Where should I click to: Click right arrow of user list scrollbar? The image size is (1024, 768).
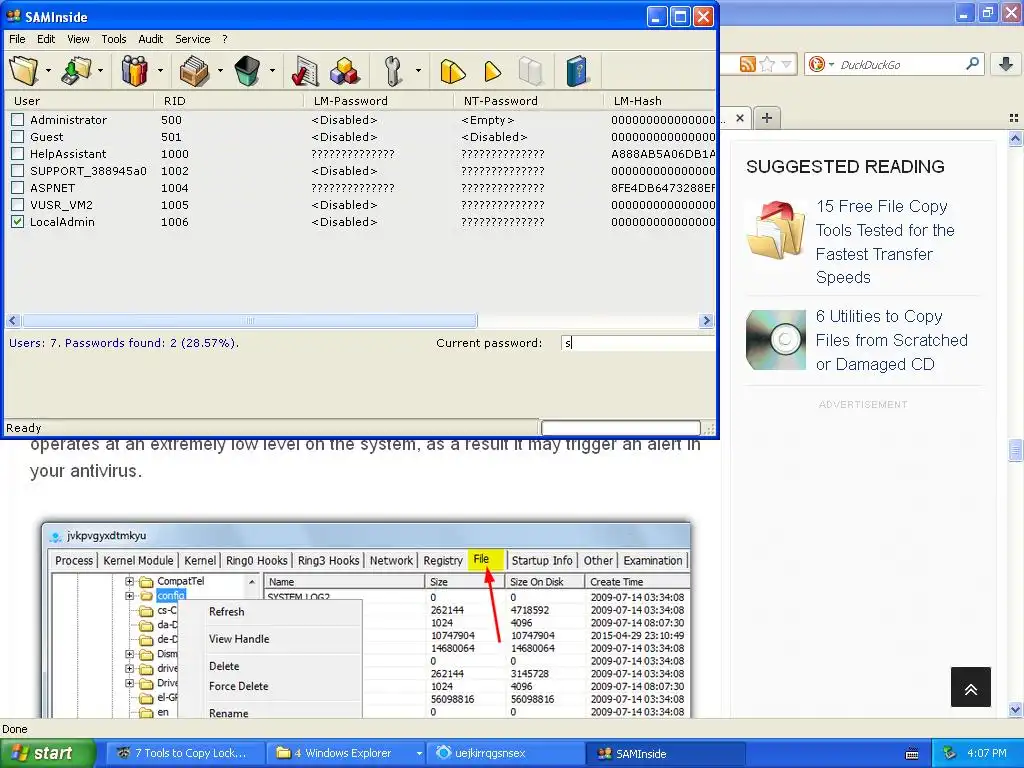(x=706, y=321)
